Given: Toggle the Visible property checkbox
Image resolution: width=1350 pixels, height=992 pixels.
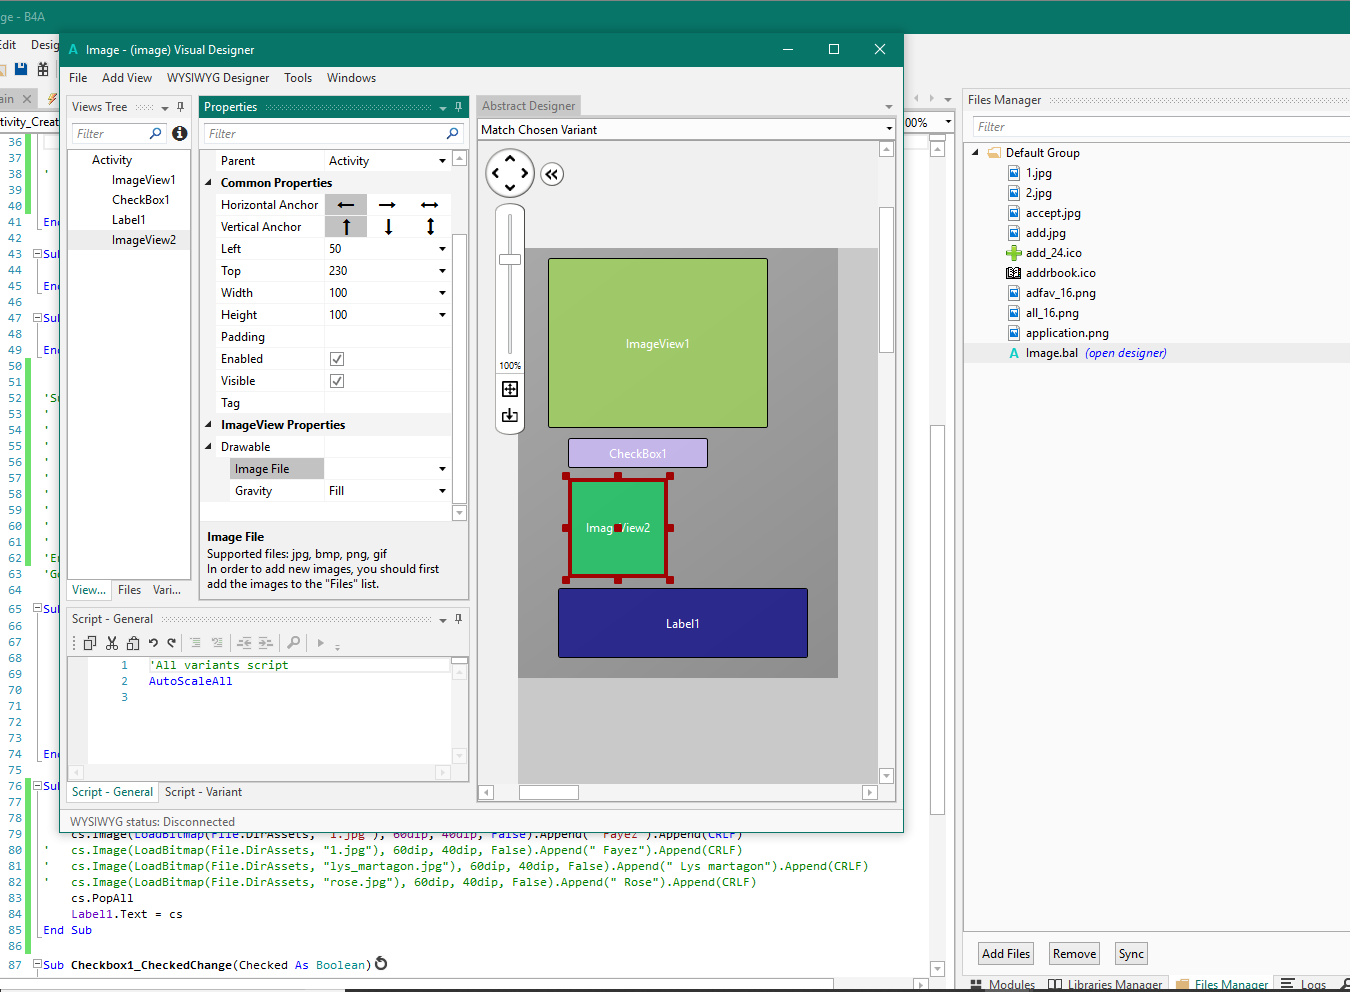Looking at the screenshot, I should pyautogui.click(x=337, y=381).
